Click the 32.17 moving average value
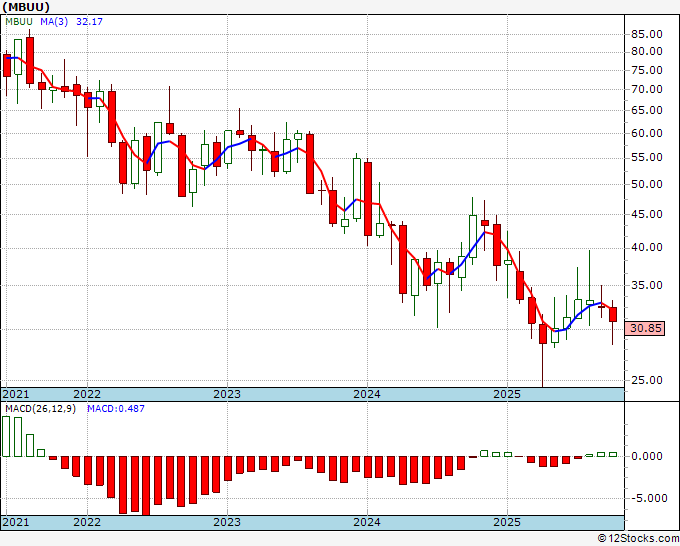680x546 pixels. (x=89, y=21)
